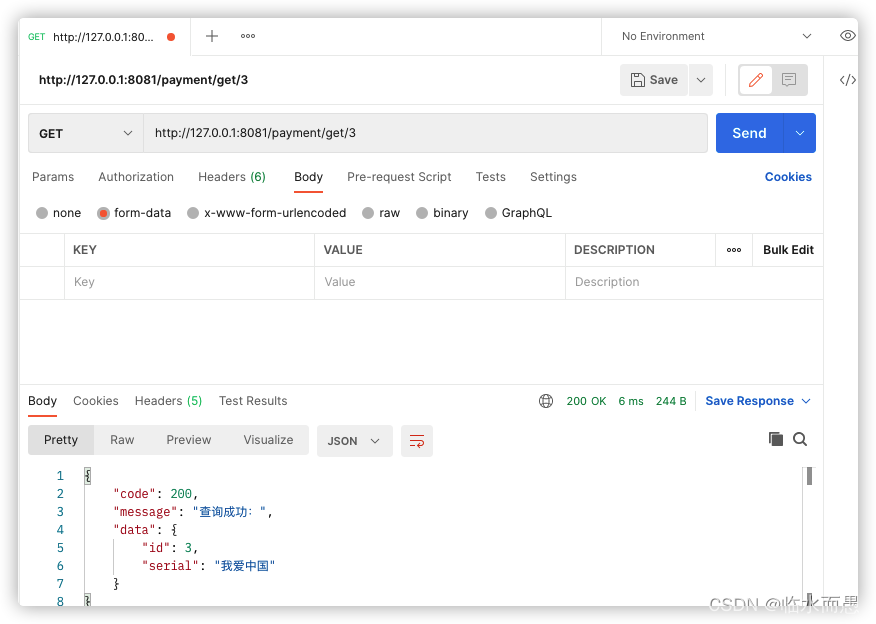Screen dimensions: 876x624
Task: Select the GET request tab at top
Action: point(103,37)
